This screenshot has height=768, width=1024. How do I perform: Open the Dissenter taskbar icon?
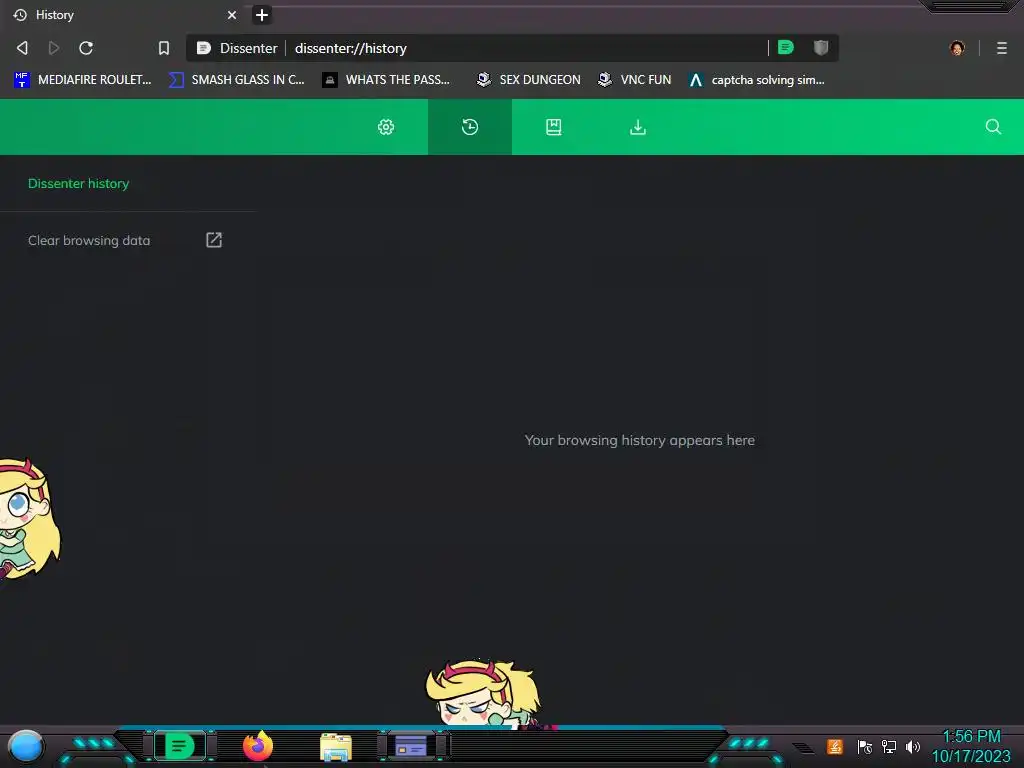click(180, 746)
